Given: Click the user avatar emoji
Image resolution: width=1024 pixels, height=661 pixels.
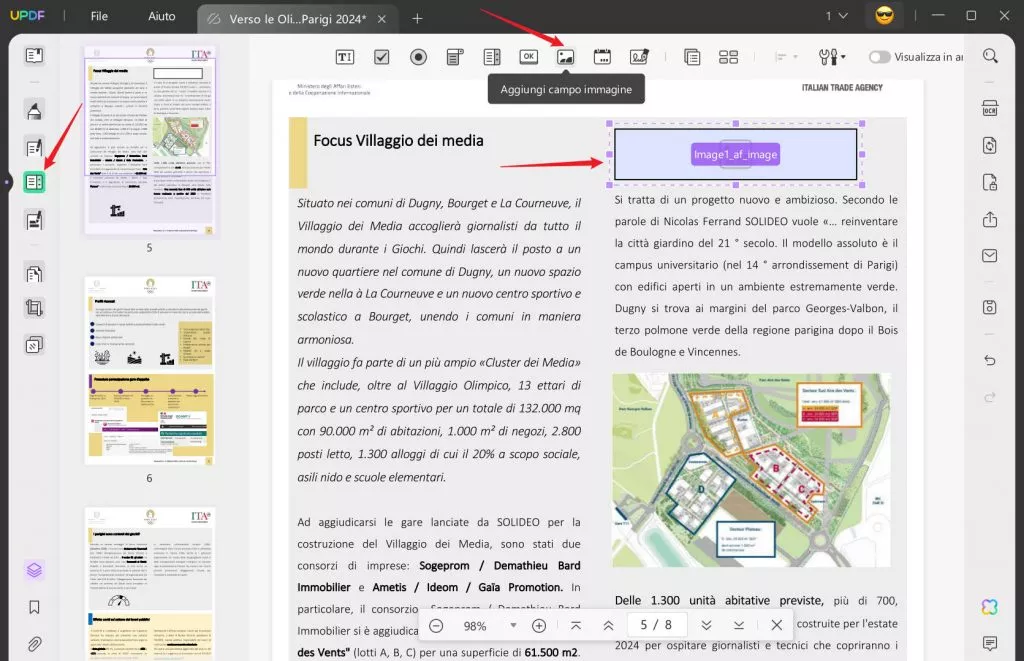Looking at the screenshot, I should 884,16.
